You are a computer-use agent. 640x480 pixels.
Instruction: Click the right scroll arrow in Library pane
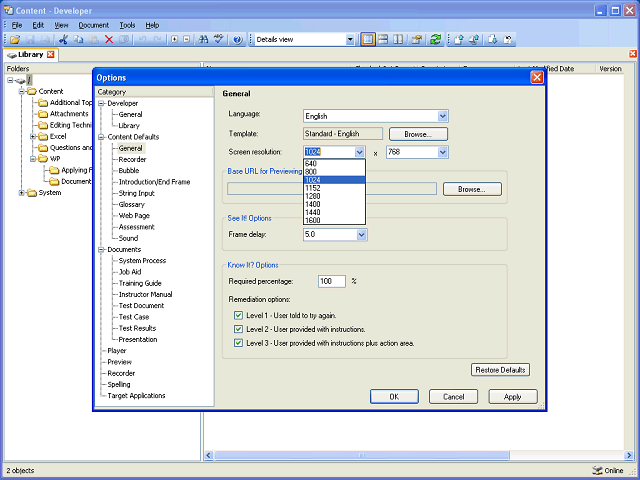coord(629,455)
